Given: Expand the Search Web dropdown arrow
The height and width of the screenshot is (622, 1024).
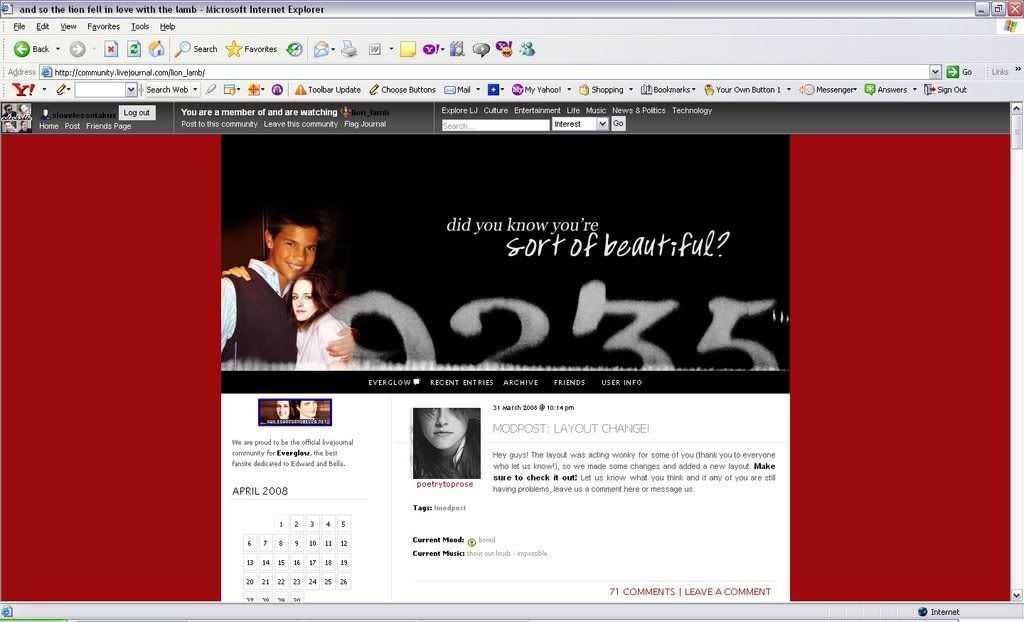Looking at the screenshot, I should tap(195, 90).
